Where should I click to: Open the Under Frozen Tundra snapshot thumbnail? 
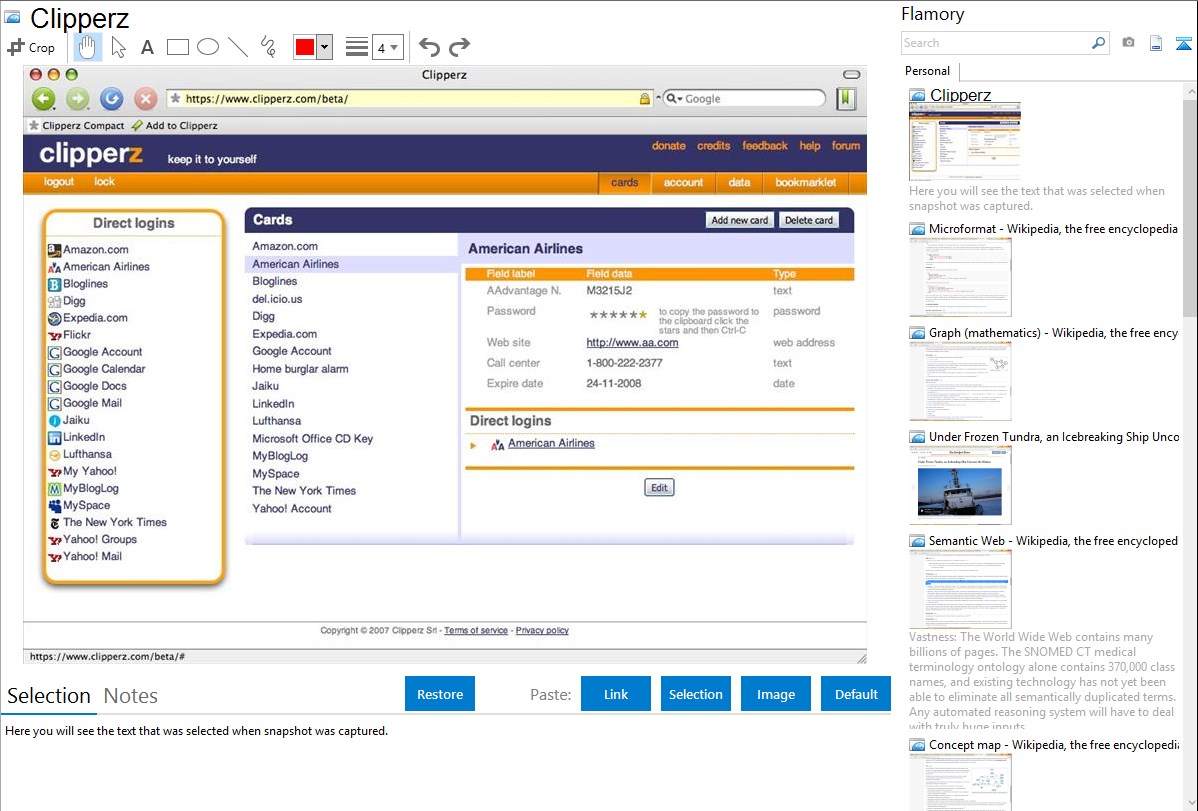point(960,485)
